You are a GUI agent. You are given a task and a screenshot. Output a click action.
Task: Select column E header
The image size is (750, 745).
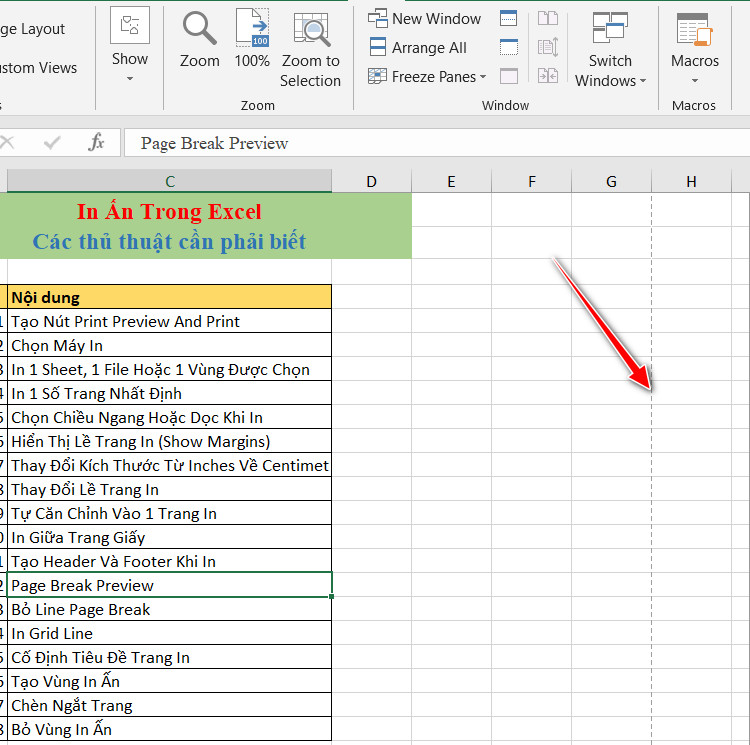click(451, 181)
